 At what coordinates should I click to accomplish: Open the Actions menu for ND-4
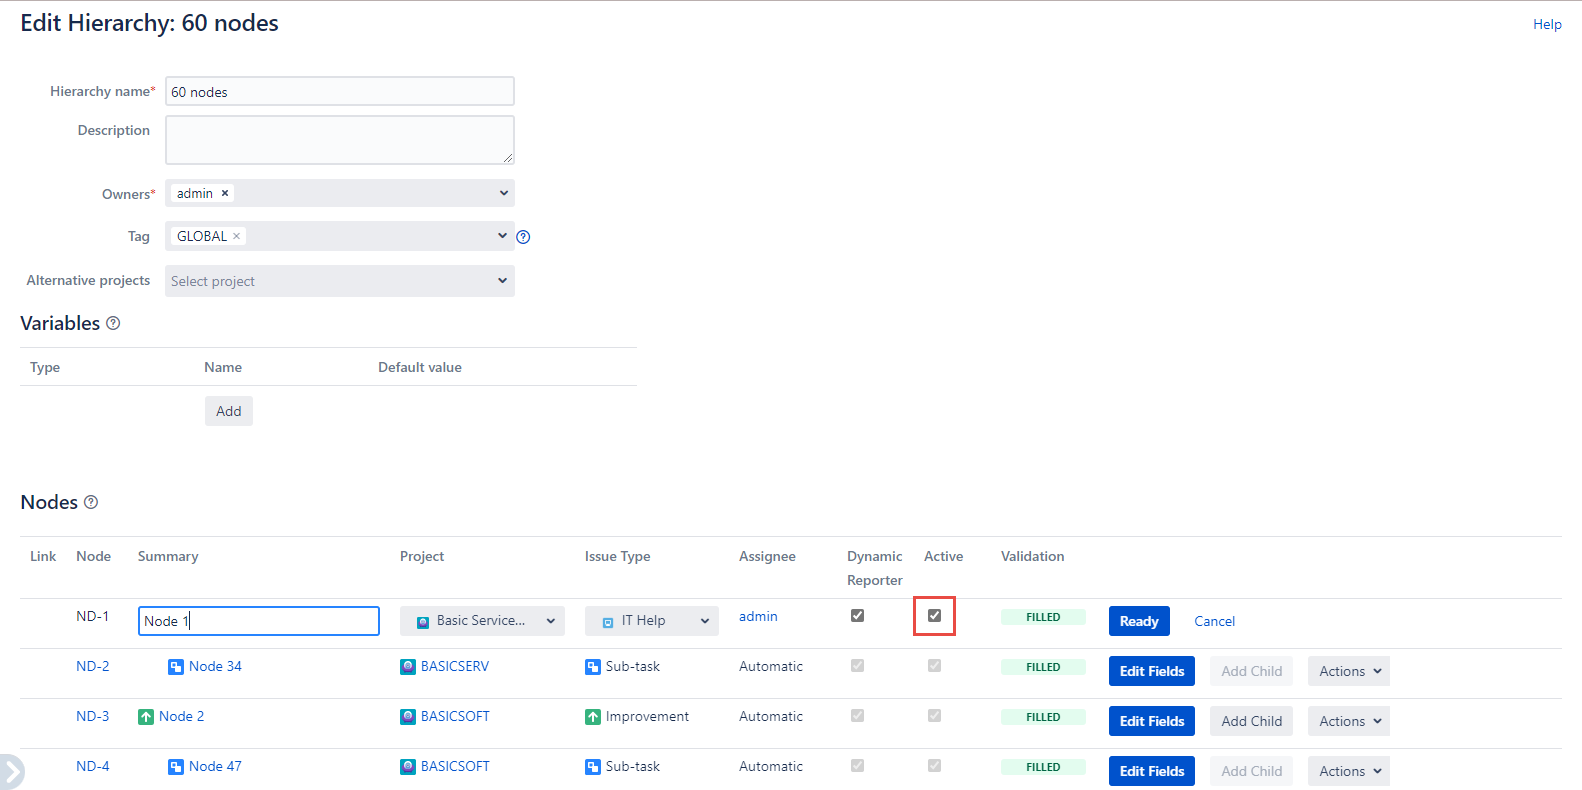pos(1348,771)
